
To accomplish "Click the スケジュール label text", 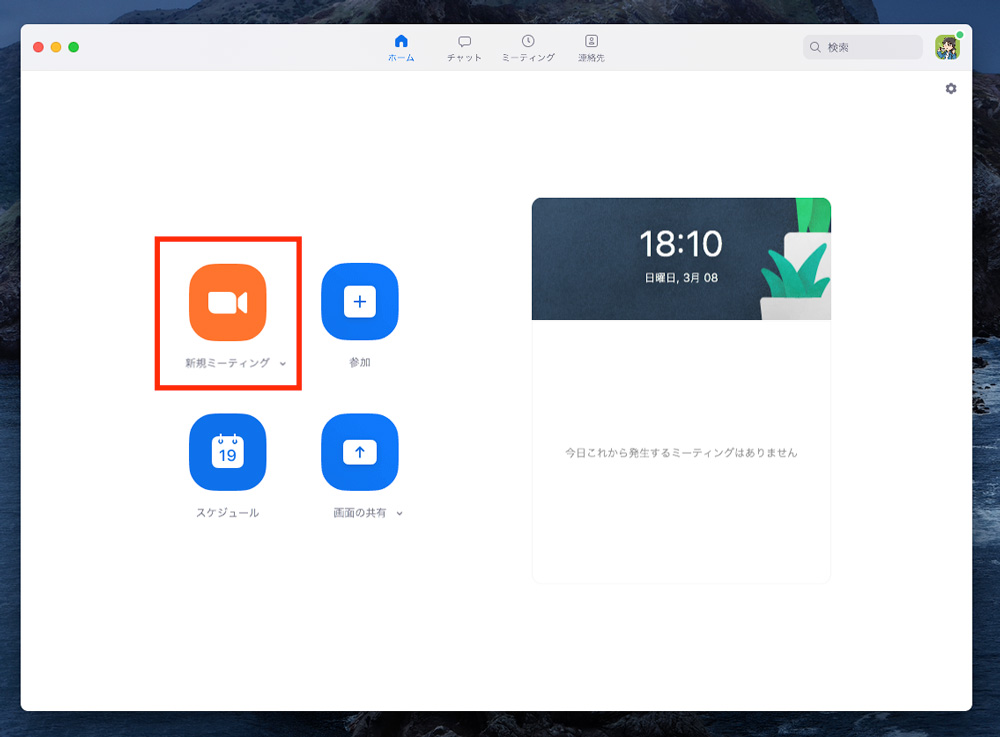I will pos(228,513).
